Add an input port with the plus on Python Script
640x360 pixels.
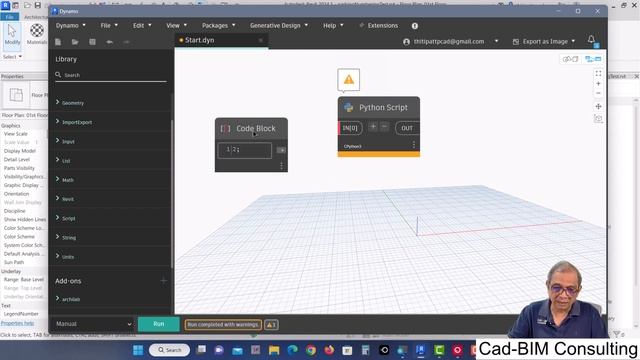click(373, 127)
